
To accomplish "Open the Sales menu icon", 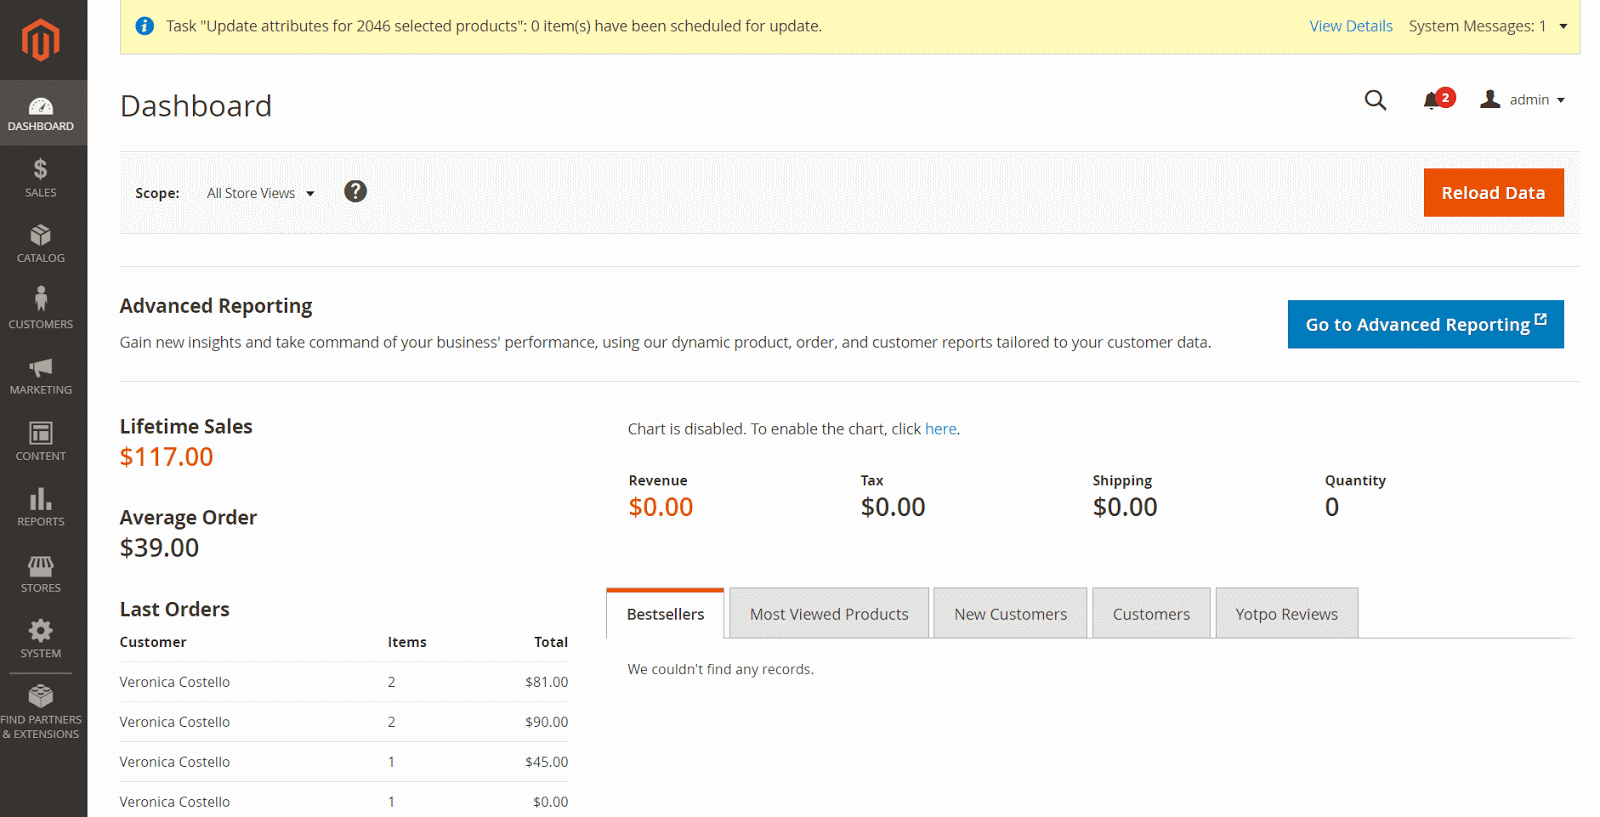I will coord(41,170).
